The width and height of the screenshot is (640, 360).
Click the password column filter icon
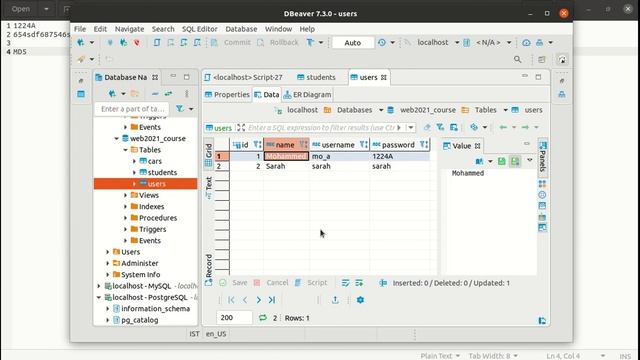point(424,144)
